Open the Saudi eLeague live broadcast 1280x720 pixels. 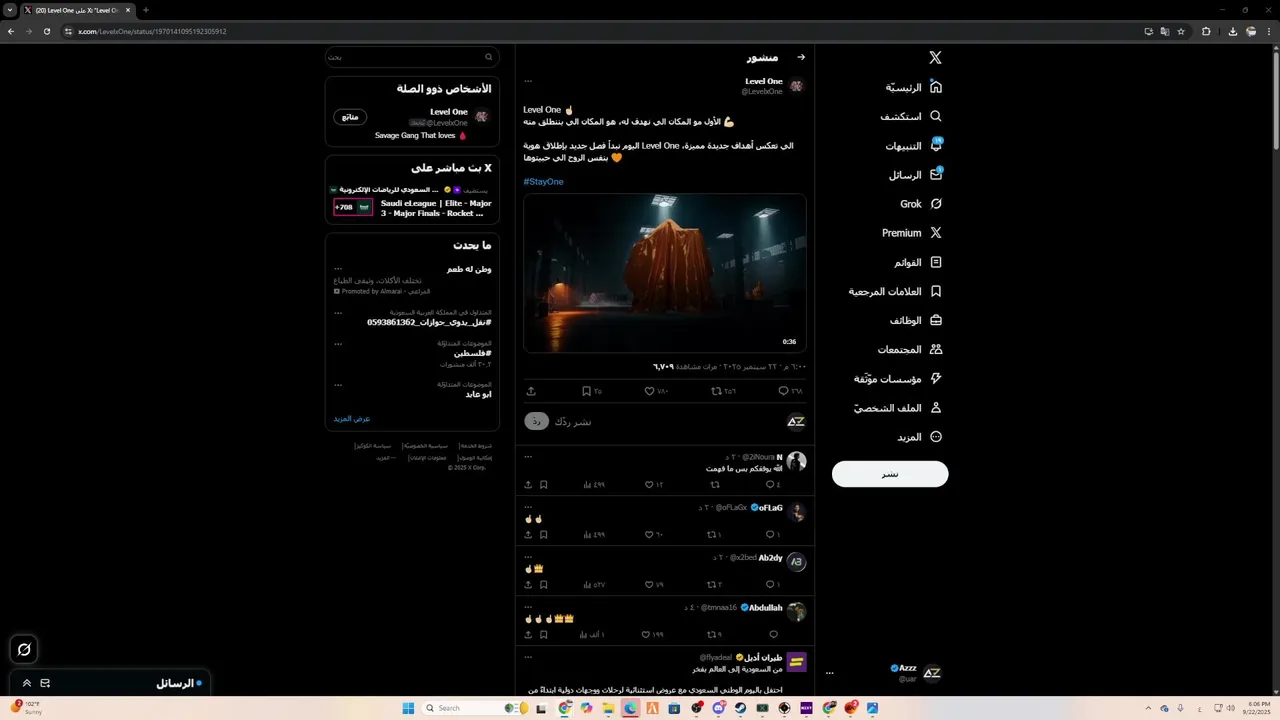pos(412,201)
